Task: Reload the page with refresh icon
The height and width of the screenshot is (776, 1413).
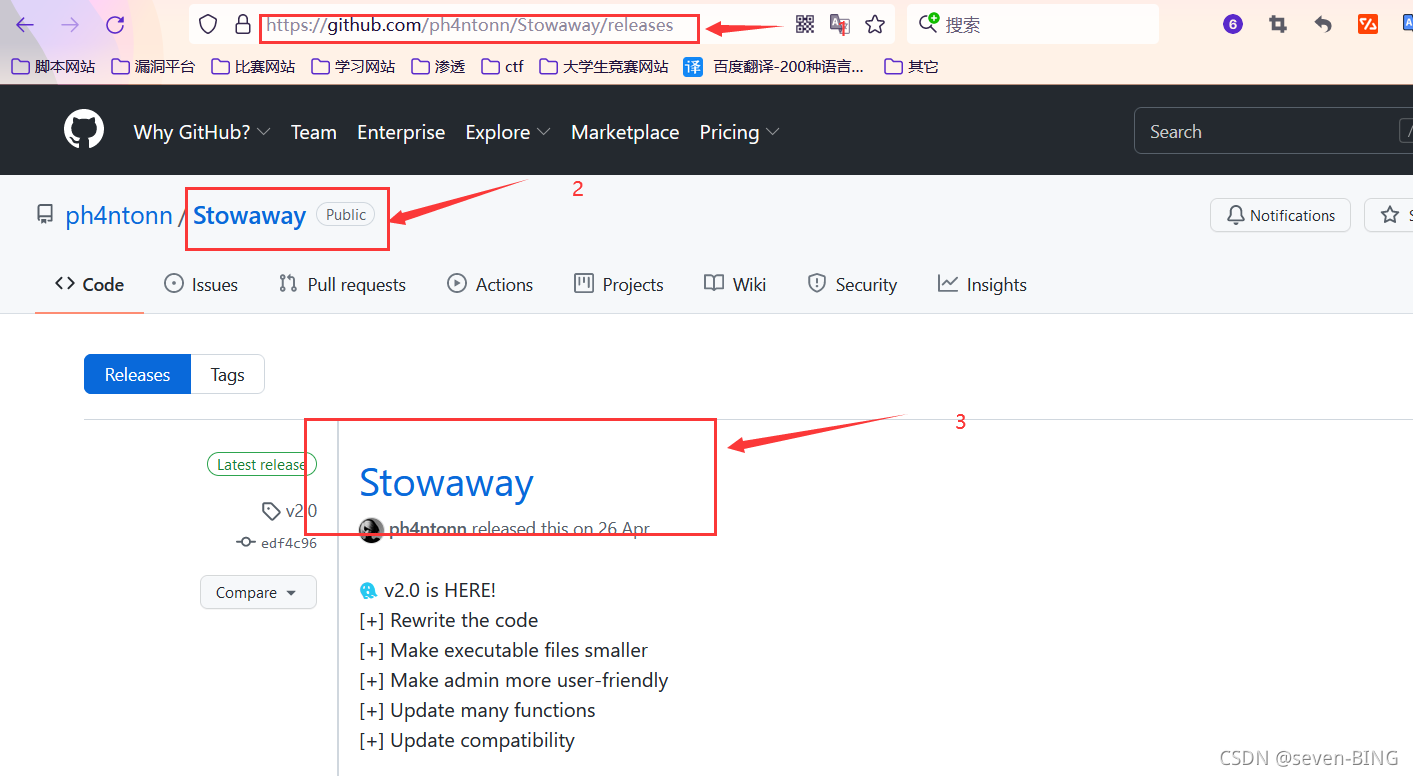Action: [x=115, y=25]
